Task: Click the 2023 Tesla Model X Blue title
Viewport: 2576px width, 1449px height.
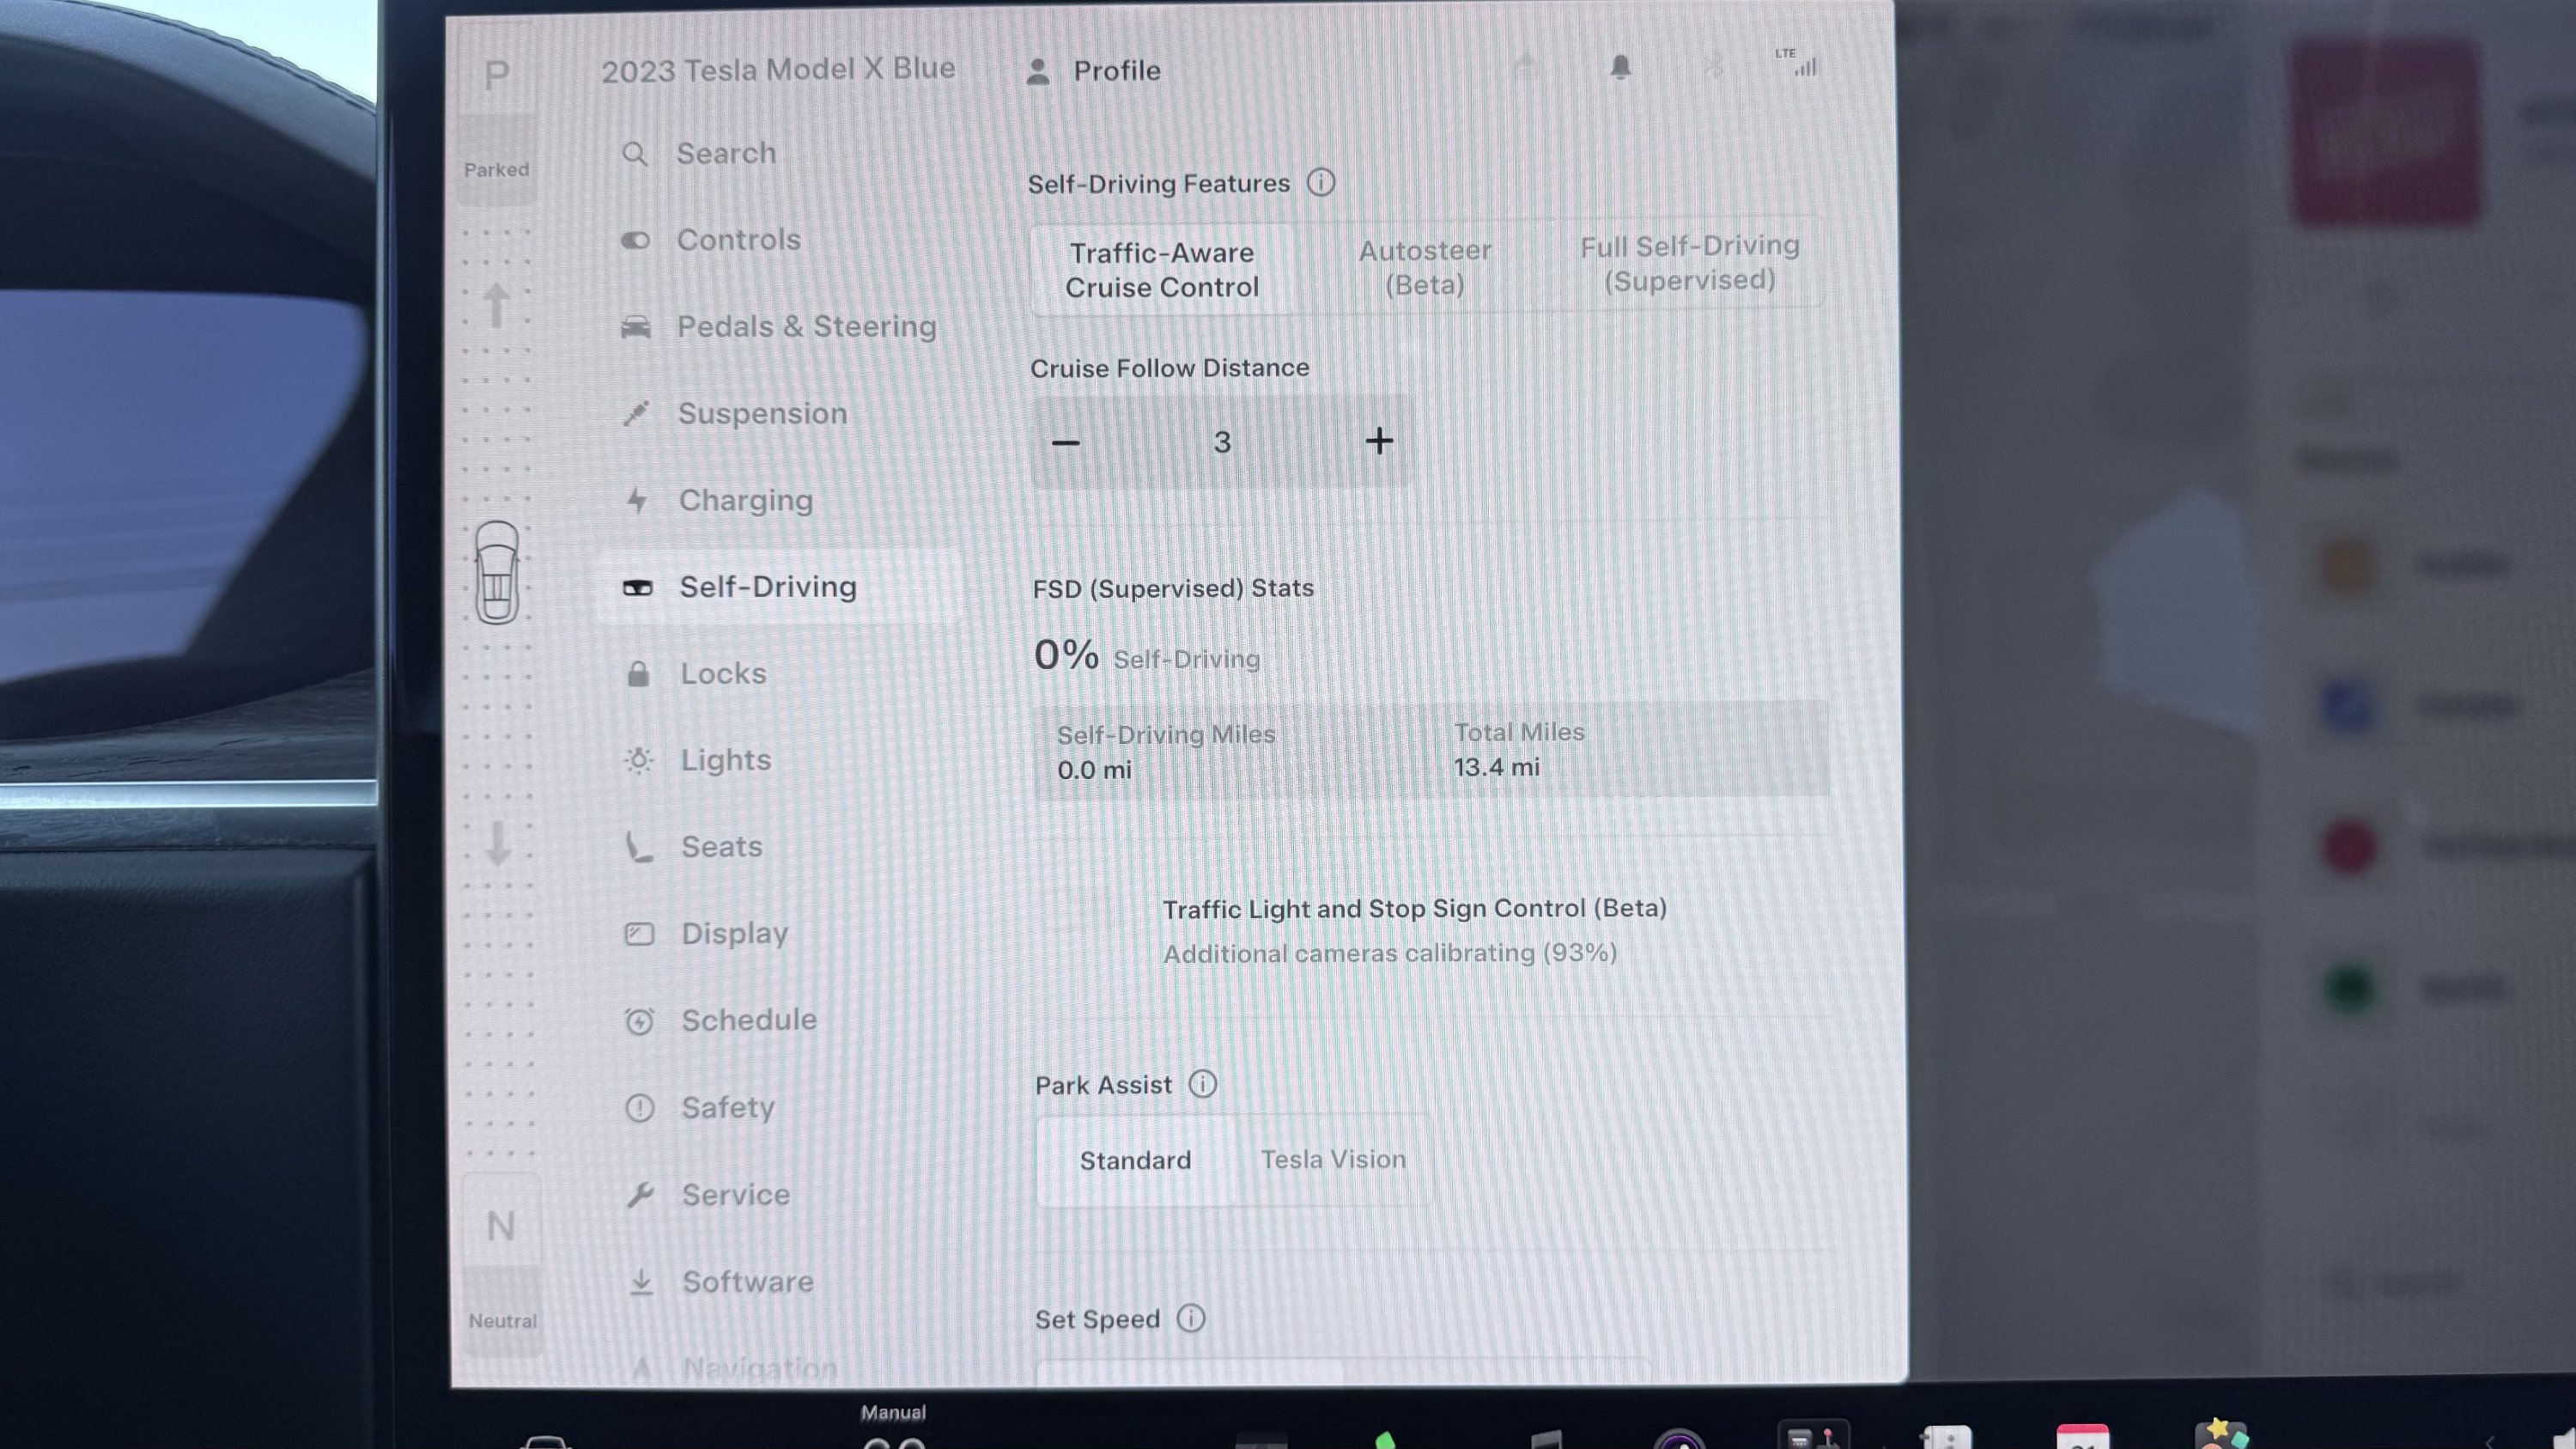Action: (x=778, y=70)
